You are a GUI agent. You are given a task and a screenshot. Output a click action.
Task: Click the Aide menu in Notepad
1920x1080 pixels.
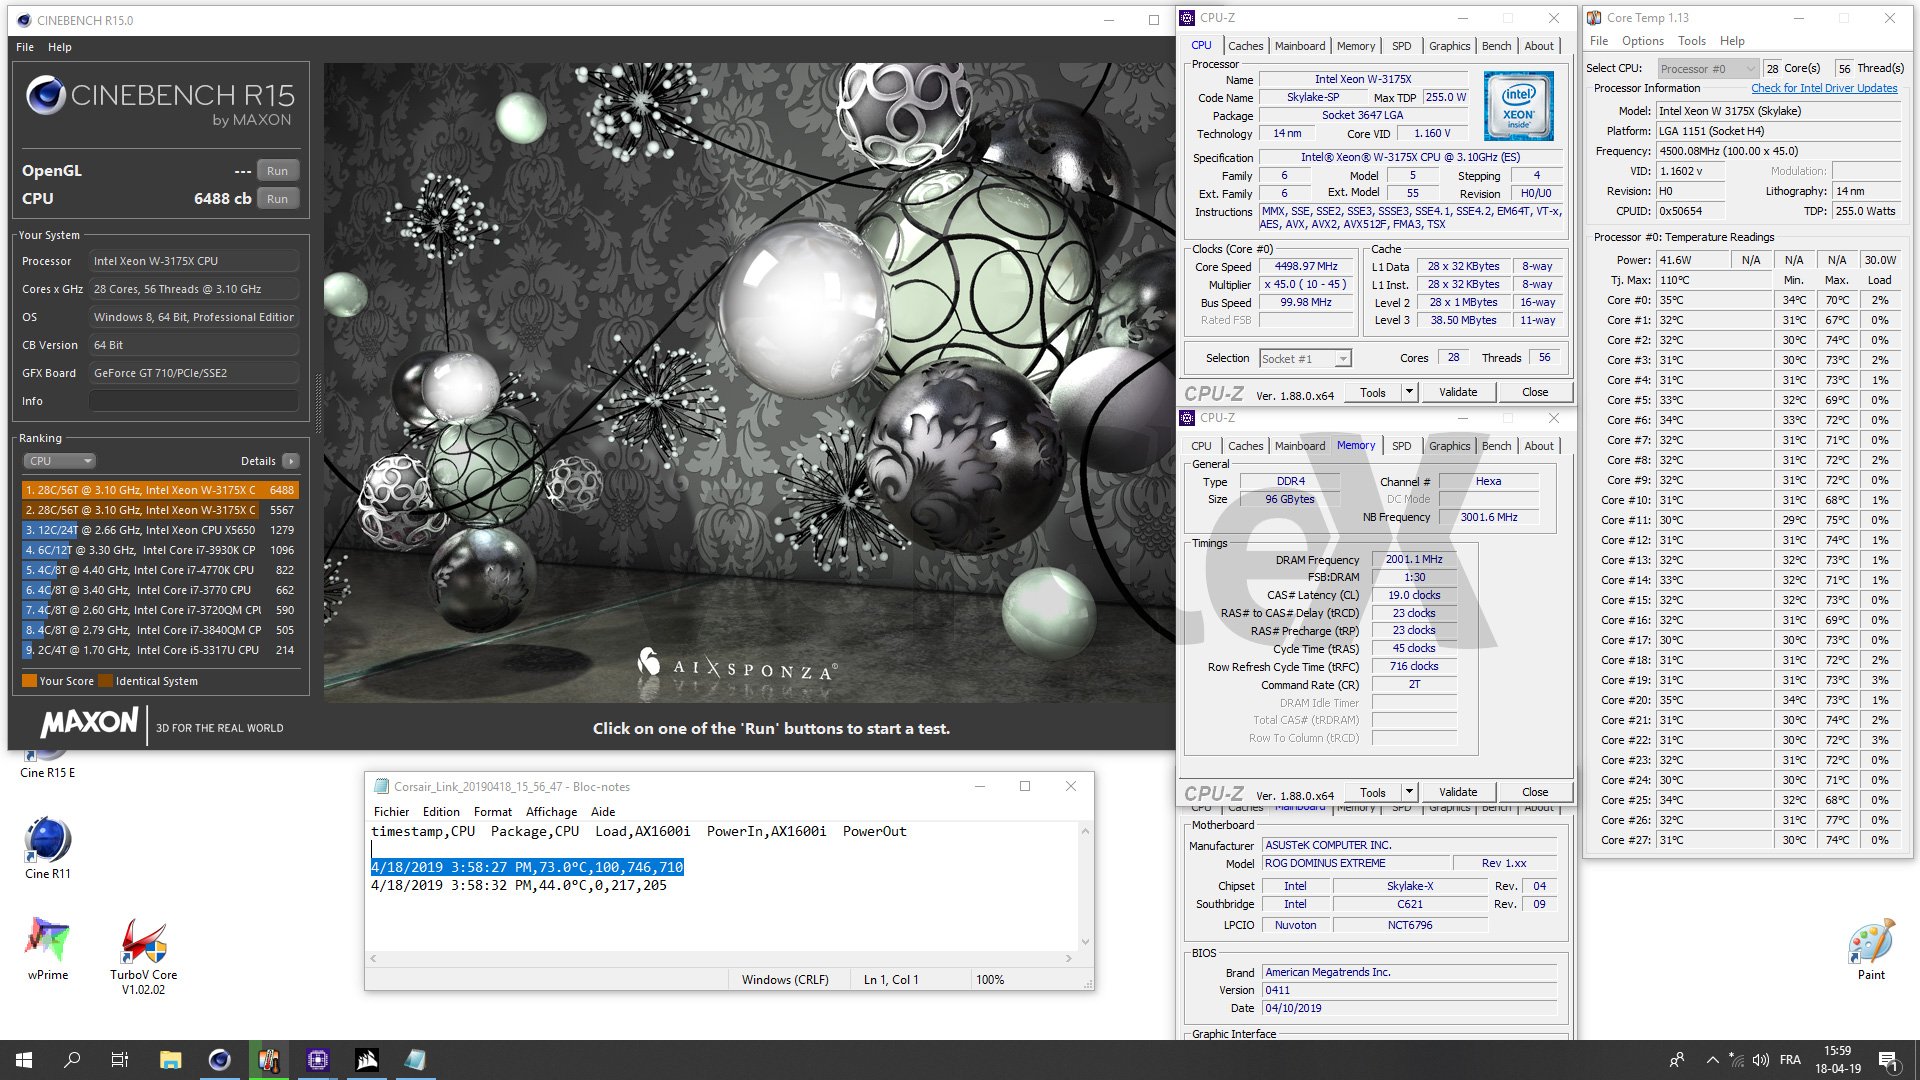(x=603, y=812)
